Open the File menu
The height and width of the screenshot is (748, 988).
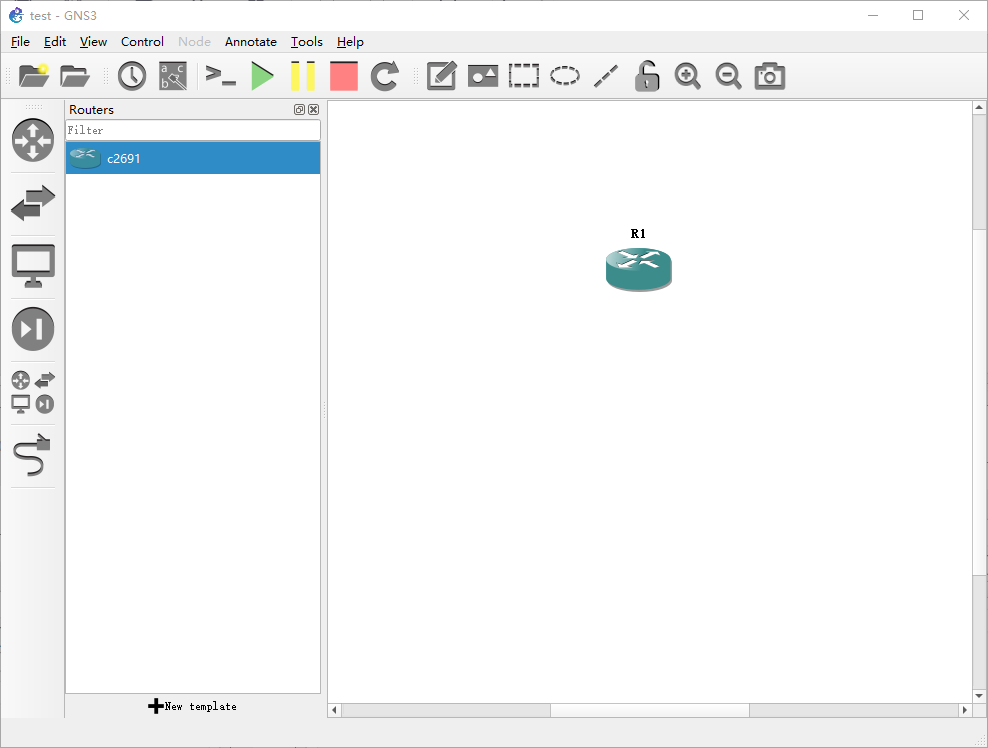pyautogui.click(x=20, y=42)
